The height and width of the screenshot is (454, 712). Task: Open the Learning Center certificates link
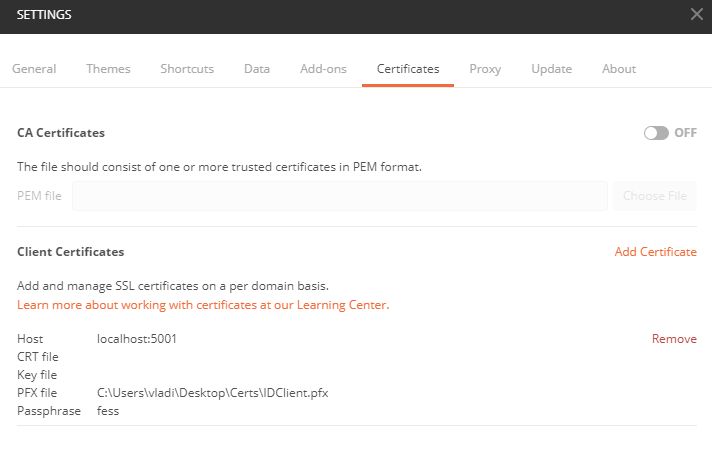coord(203,305)
